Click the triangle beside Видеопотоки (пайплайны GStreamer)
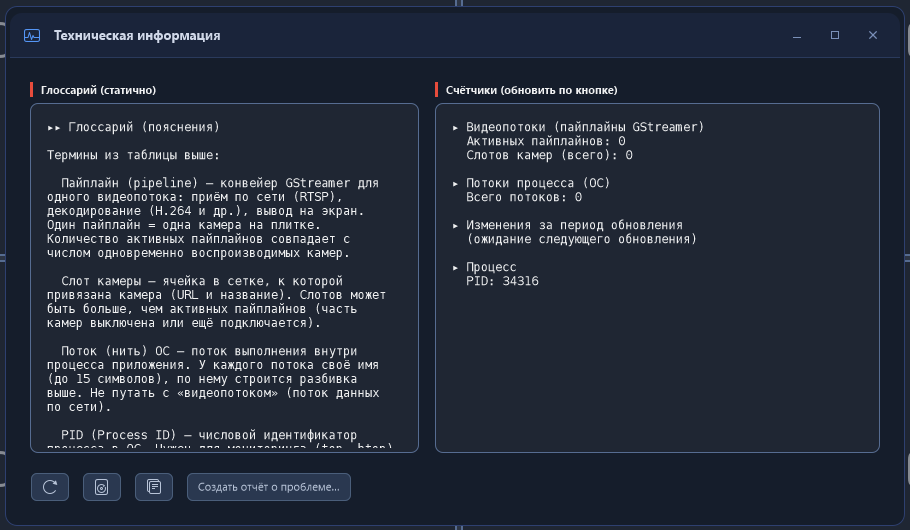Screen dimensions: 910x530 point(456,128)
